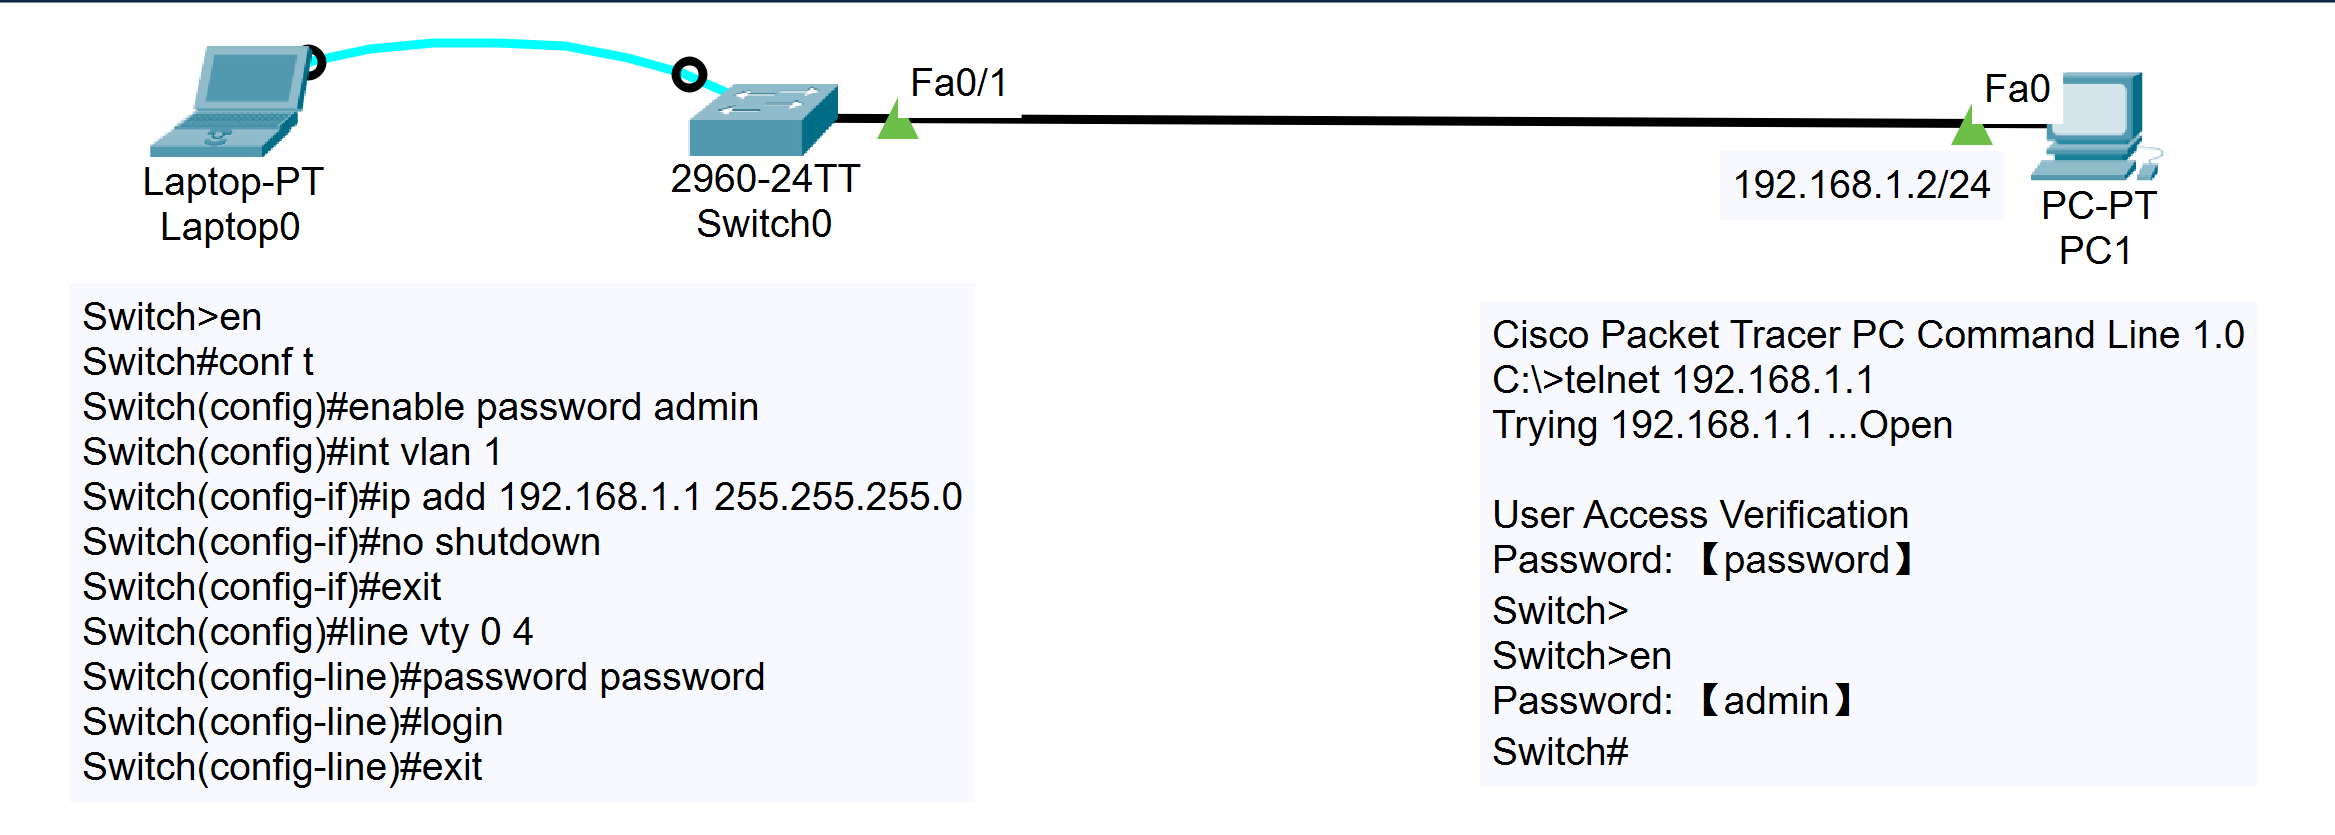
Task: Click the Fa0 port label near PC1
Action: tap(2016, 89)
